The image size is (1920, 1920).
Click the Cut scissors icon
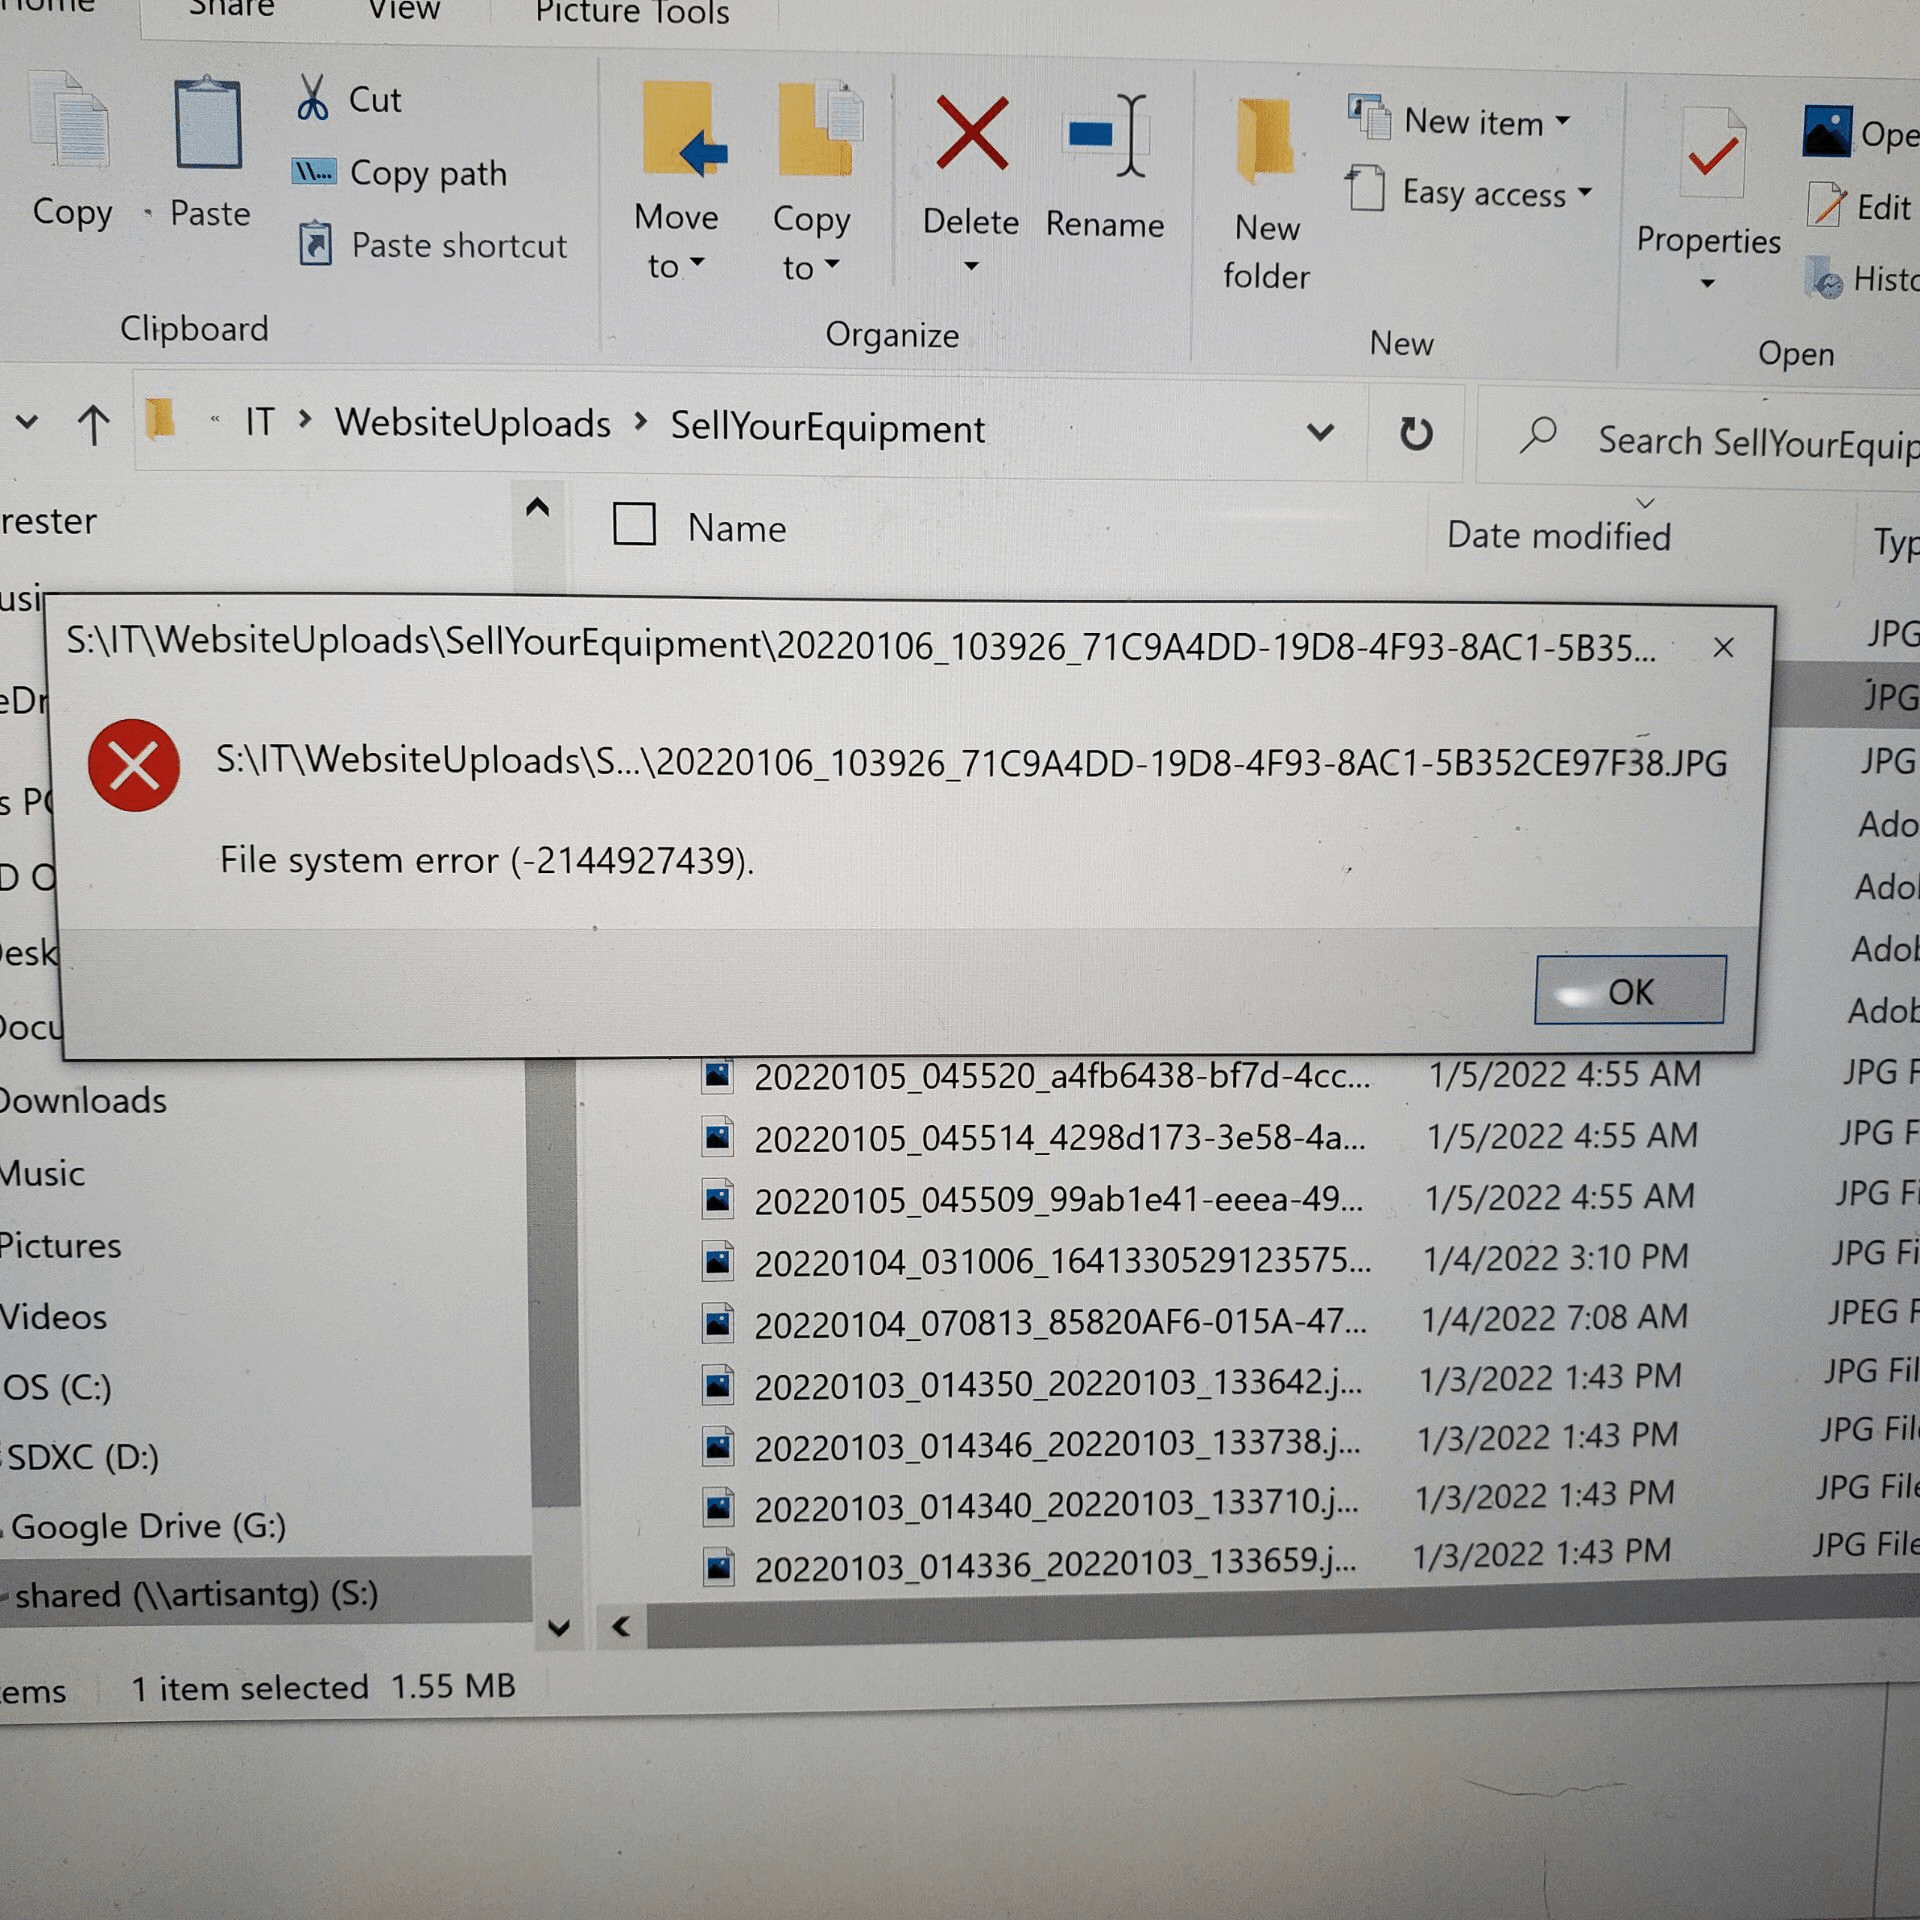[x=313, y=99]
